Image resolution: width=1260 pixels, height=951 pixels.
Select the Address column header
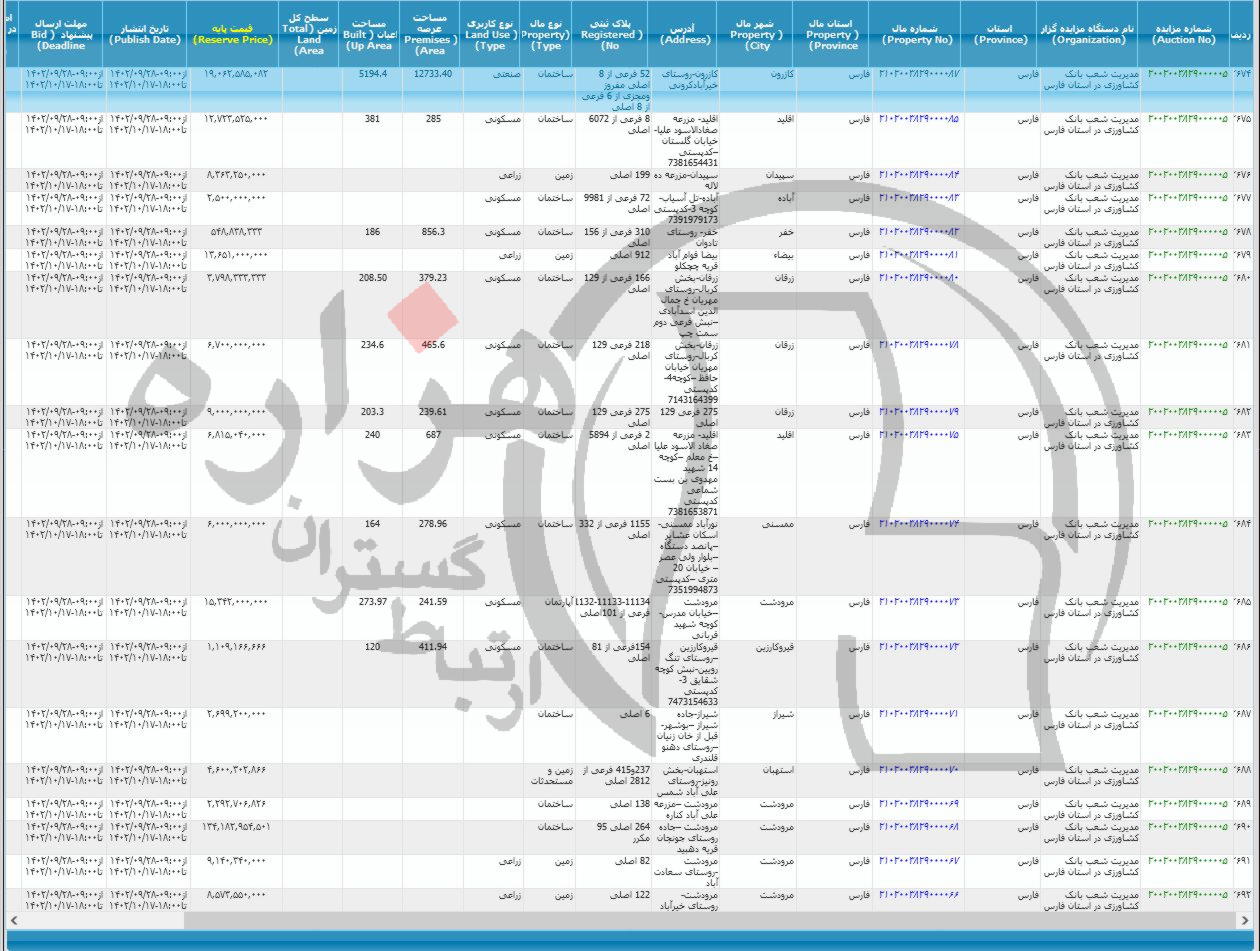click(685, 34)
